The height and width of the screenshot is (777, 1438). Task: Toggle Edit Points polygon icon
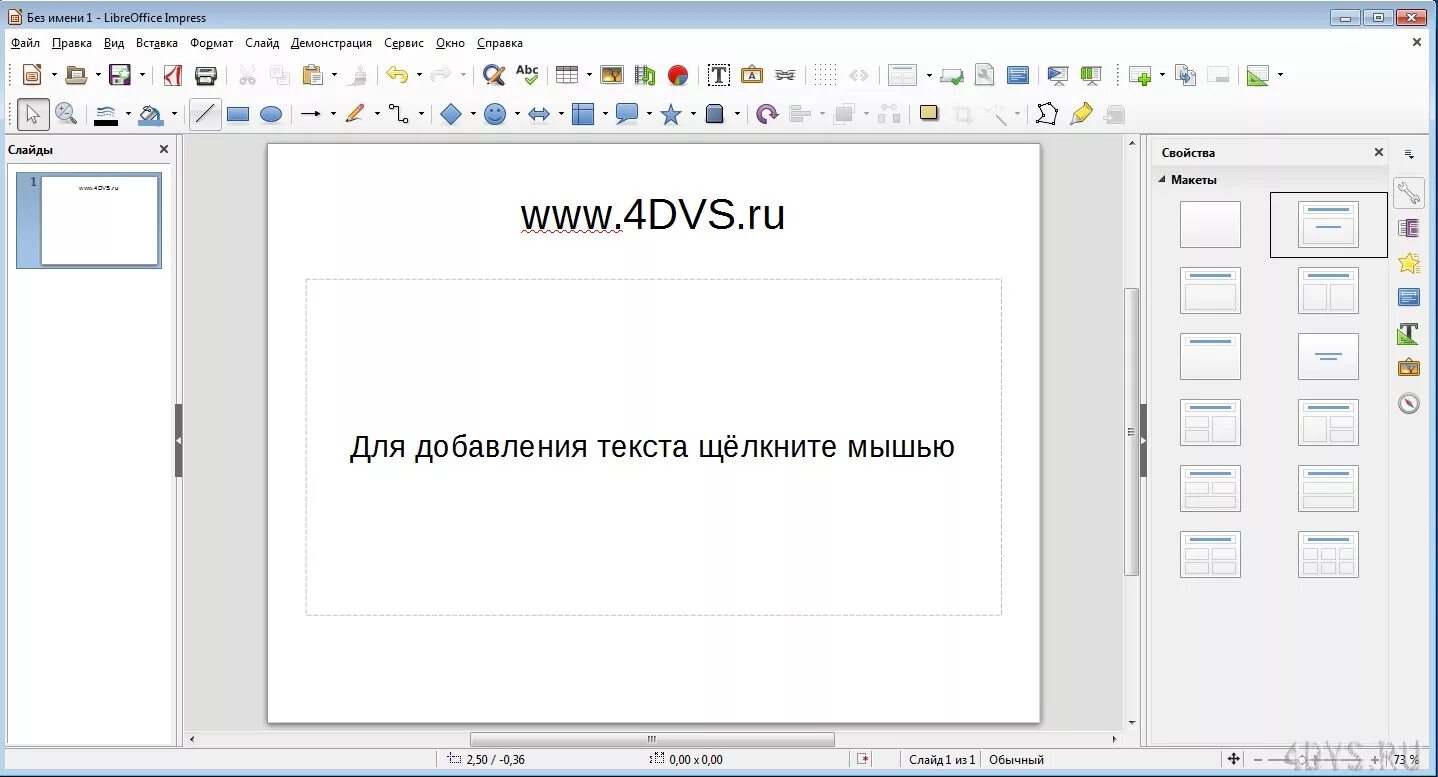(1046, 114)
